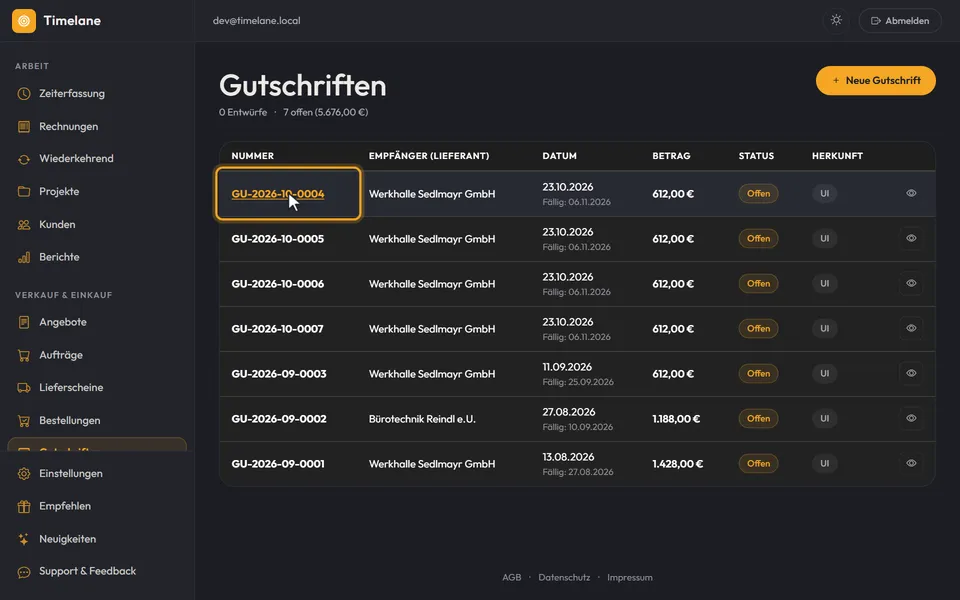Screen dimensions: 960x600
Task: Click the Projekte folder icon
Action: click(x=24, y=192)
